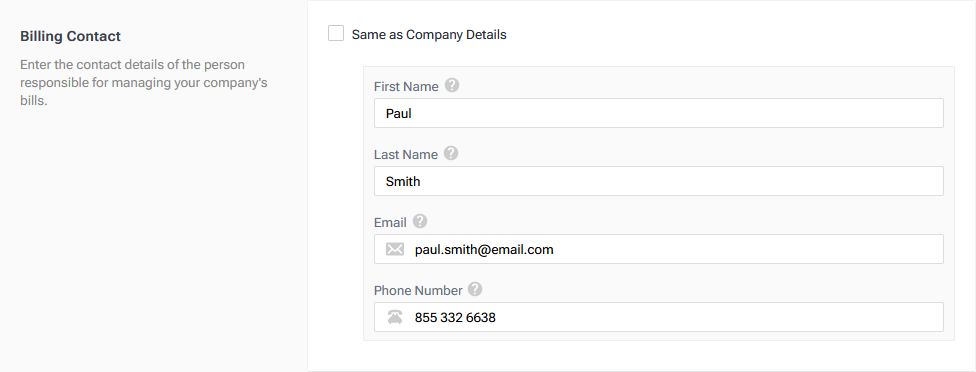Activate the Phone Number input field

pos(659,317)
